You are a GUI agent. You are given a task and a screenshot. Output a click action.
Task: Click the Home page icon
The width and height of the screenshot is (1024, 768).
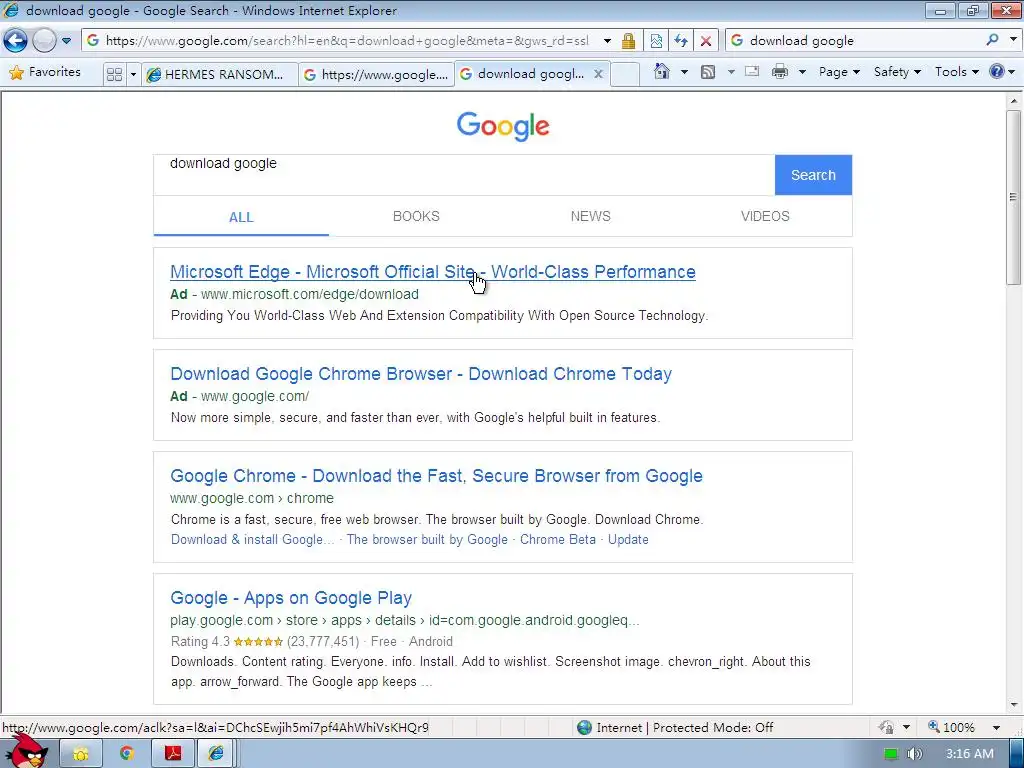[x=662, y=71]
